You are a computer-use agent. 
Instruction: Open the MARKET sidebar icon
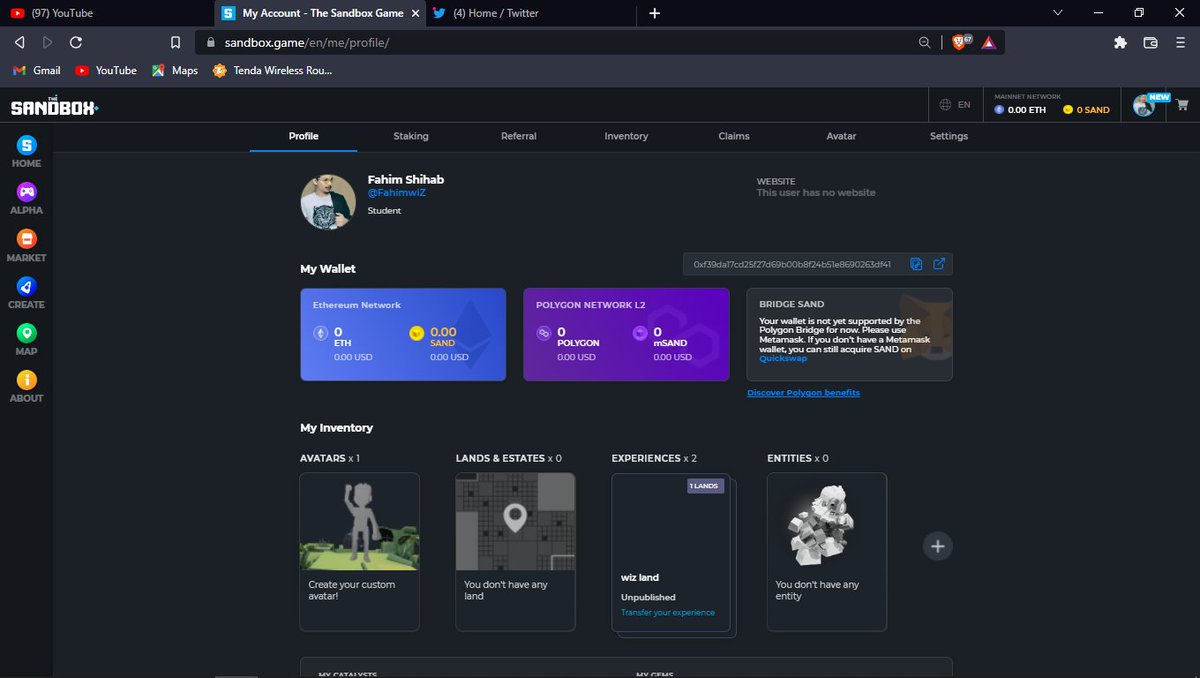click(26, 238)
